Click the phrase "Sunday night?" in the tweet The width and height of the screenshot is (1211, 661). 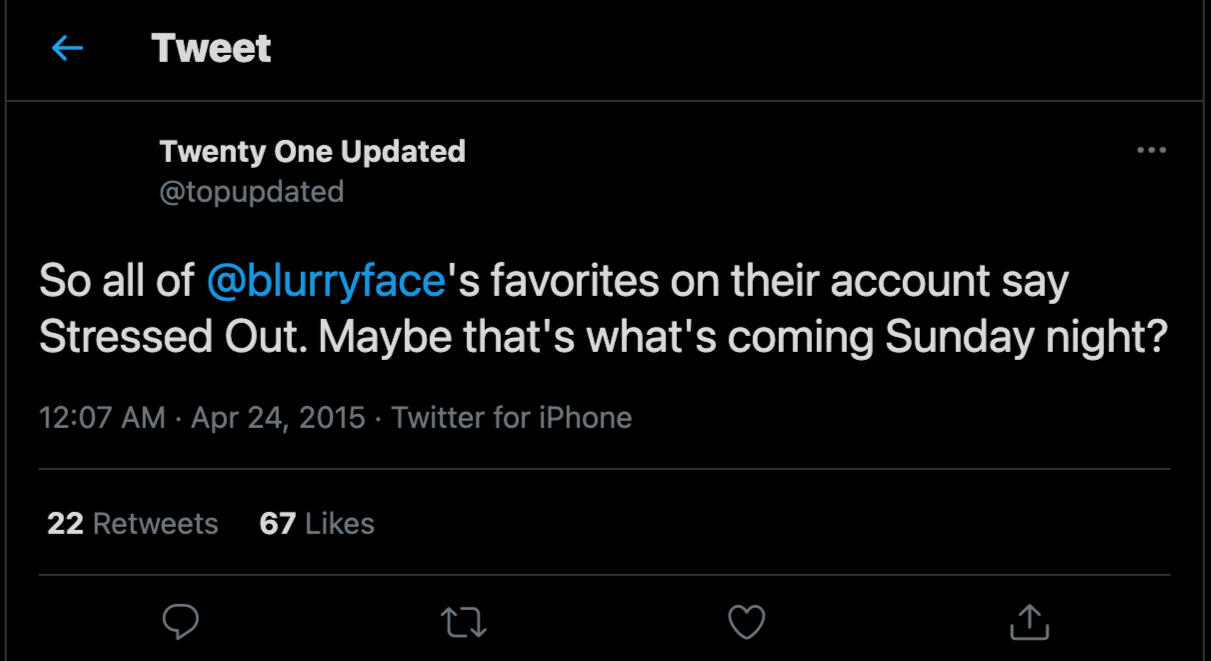pyautogui.click(x=1027, y=338)
